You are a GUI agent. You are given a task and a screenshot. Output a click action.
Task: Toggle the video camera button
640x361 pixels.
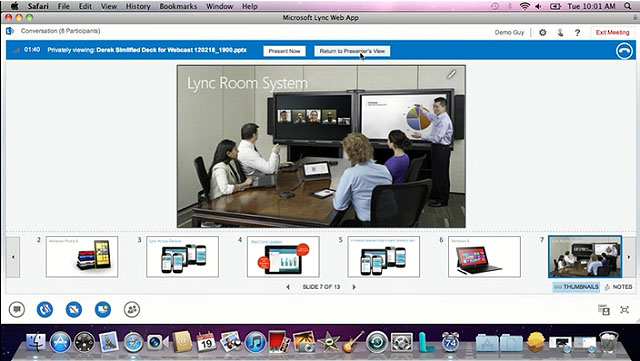pyautogui.click(x=74, y=310)
